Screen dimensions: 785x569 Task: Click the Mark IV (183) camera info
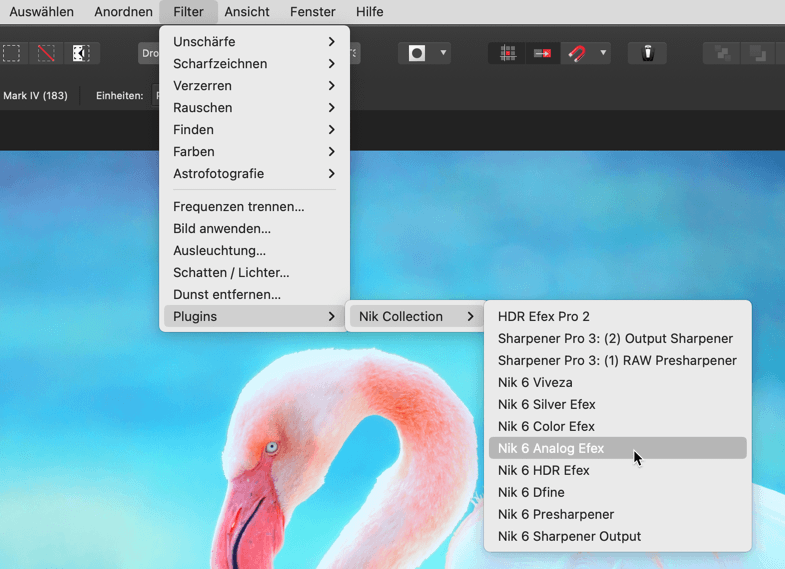(35, 96)
